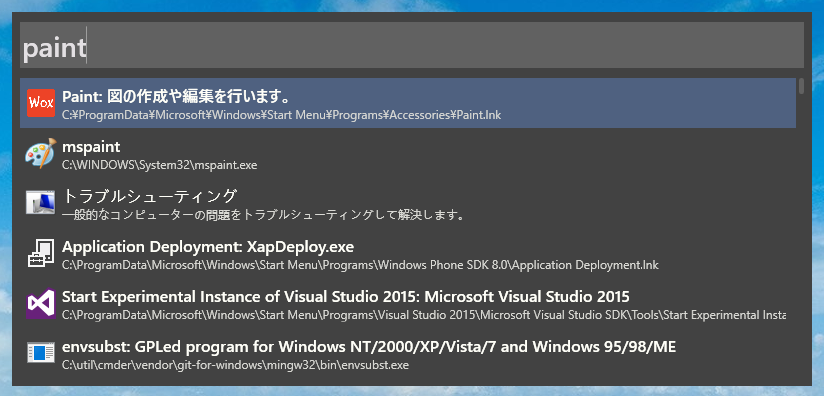
Task: Select "Start Experimental Instance of Visual Studio 2015" title
Action: [x=346, y=297]
